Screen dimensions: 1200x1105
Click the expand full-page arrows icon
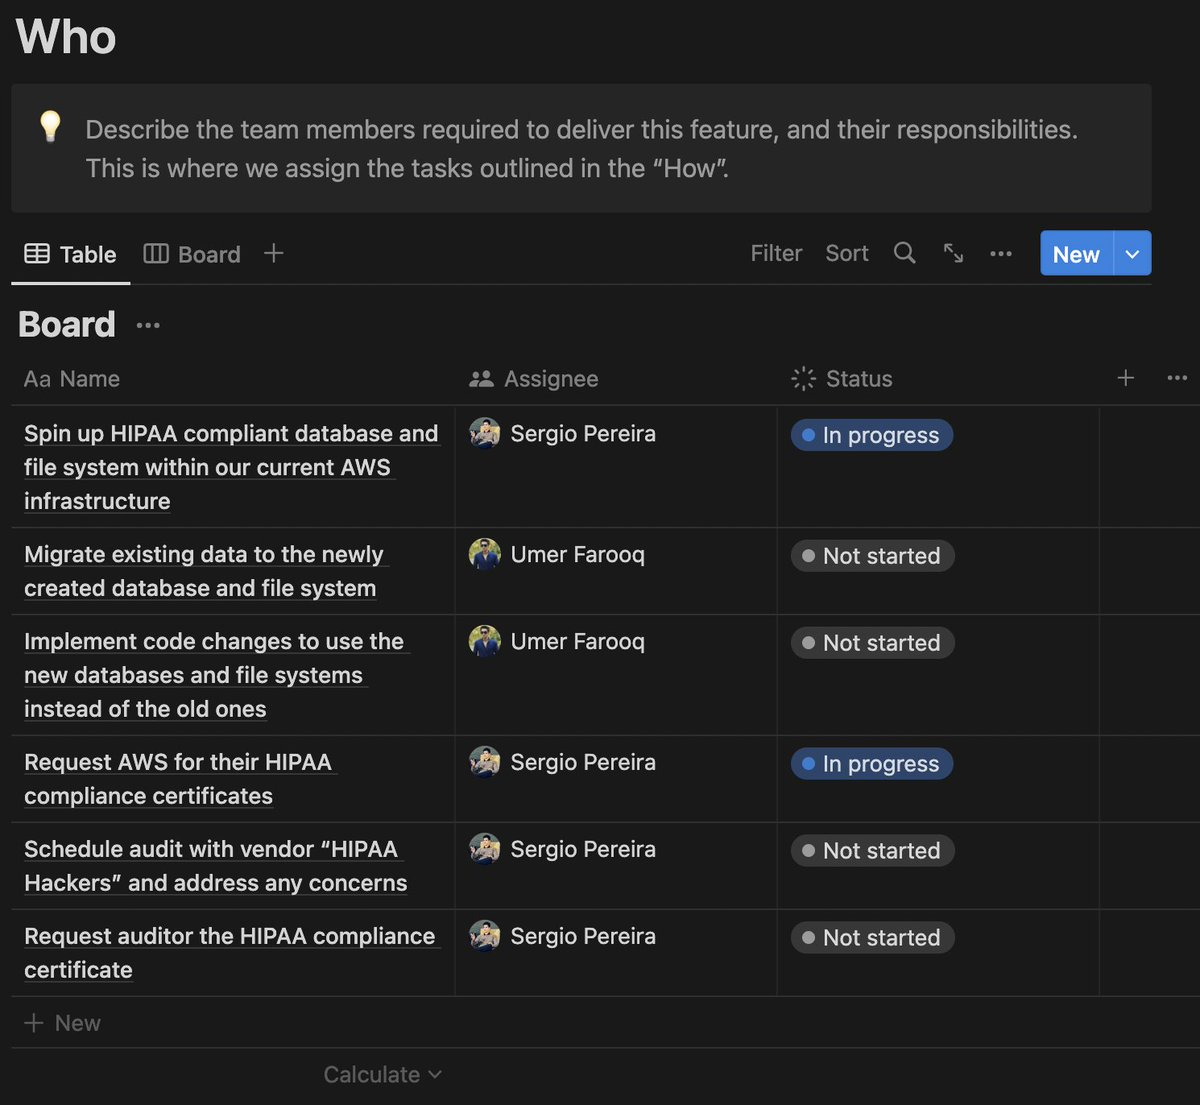click(x=953, y=253)
